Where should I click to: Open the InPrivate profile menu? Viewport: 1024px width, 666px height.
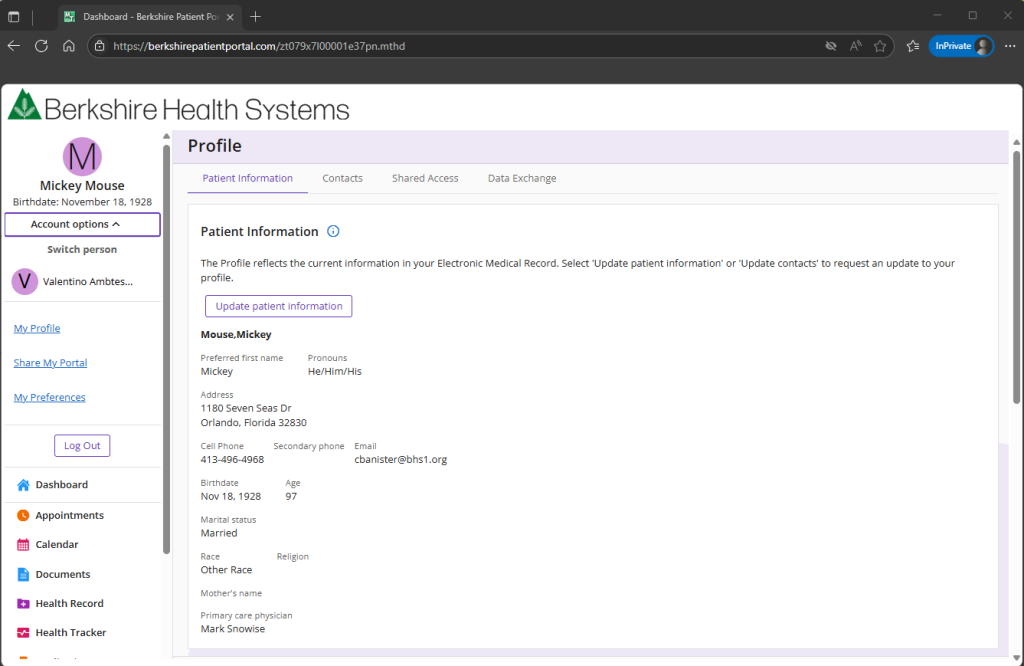click(961, 46)
